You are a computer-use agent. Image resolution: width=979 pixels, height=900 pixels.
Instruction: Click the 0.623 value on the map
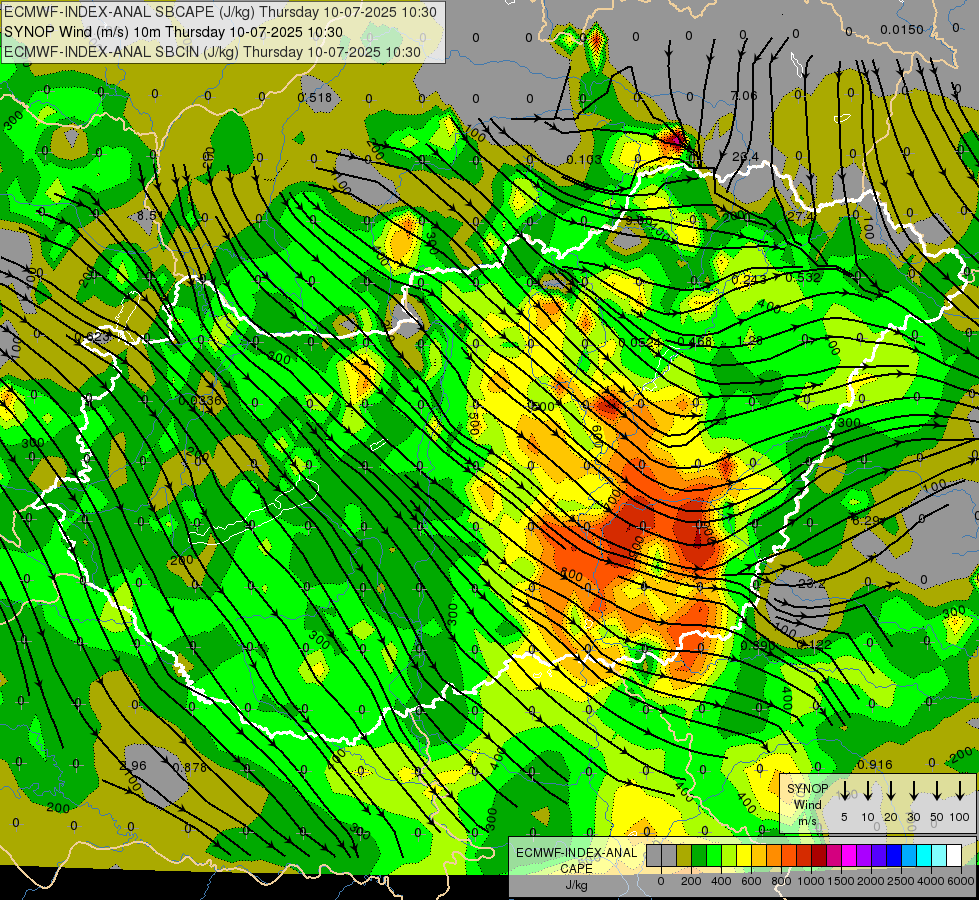(92, 337)
